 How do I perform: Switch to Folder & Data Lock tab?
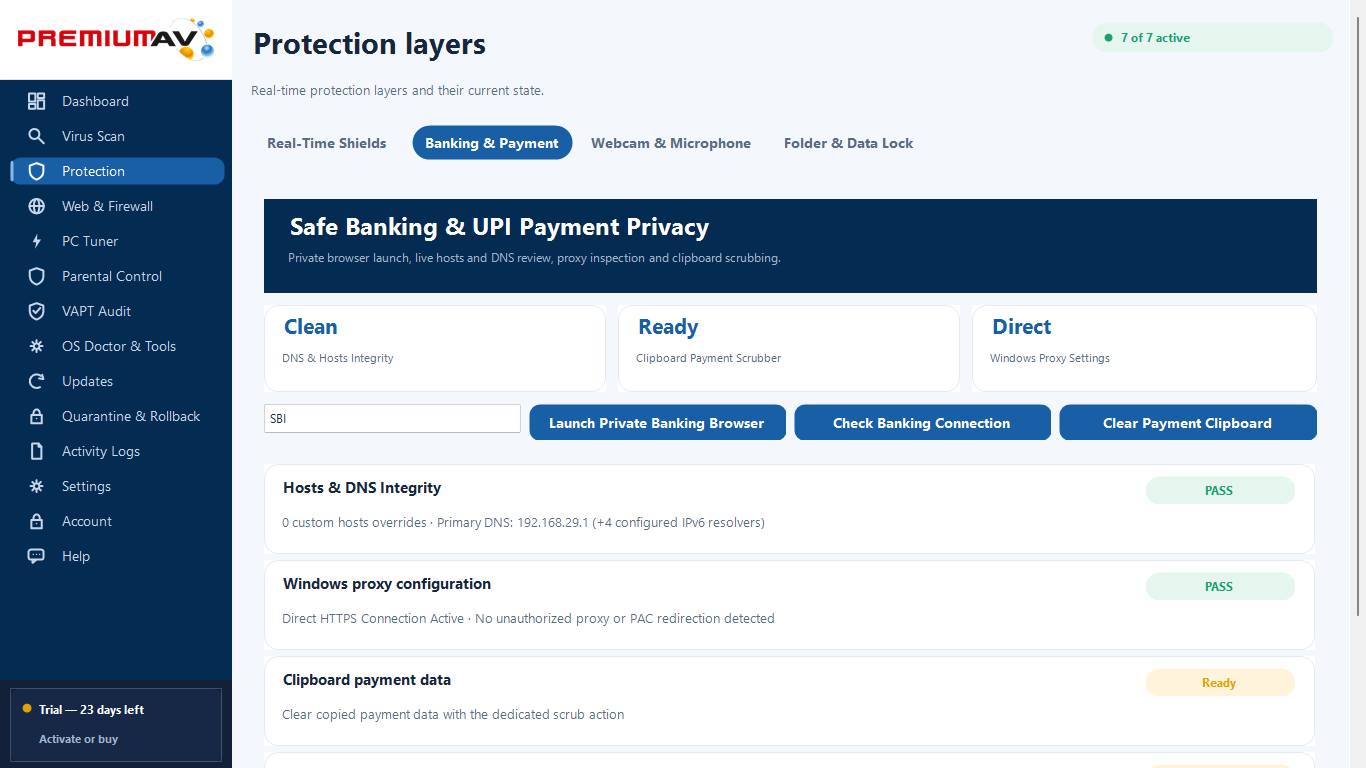pos(848,143)
